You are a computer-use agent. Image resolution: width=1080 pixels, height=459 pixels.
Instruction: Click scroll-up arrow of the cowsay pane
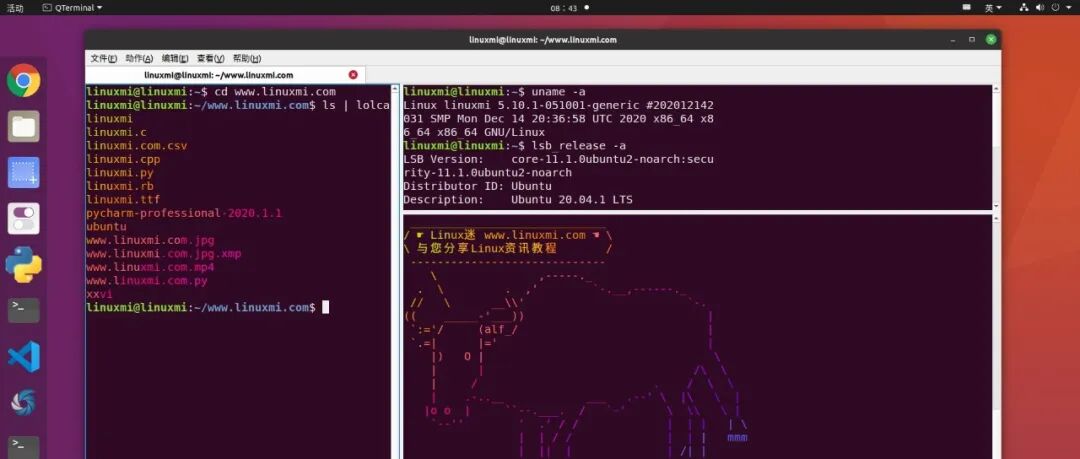pos(996,218)
